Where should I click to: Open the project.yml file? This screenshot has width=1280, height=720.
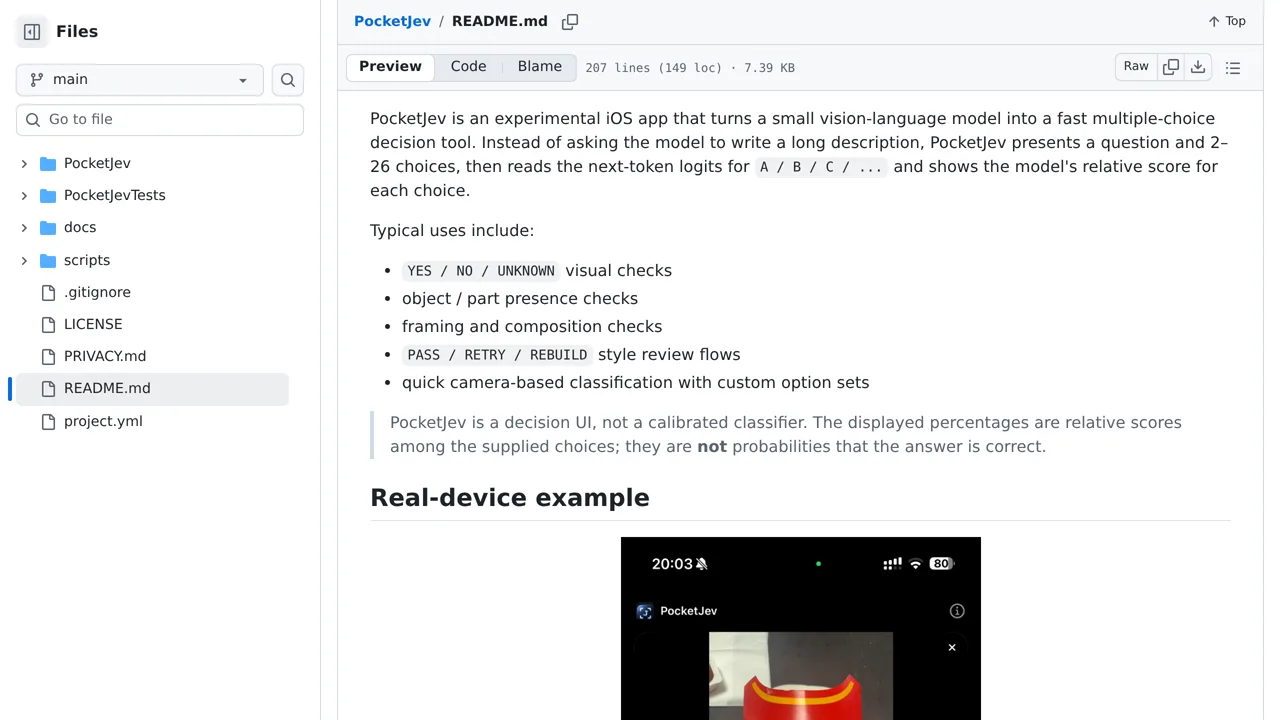point(103,421)
